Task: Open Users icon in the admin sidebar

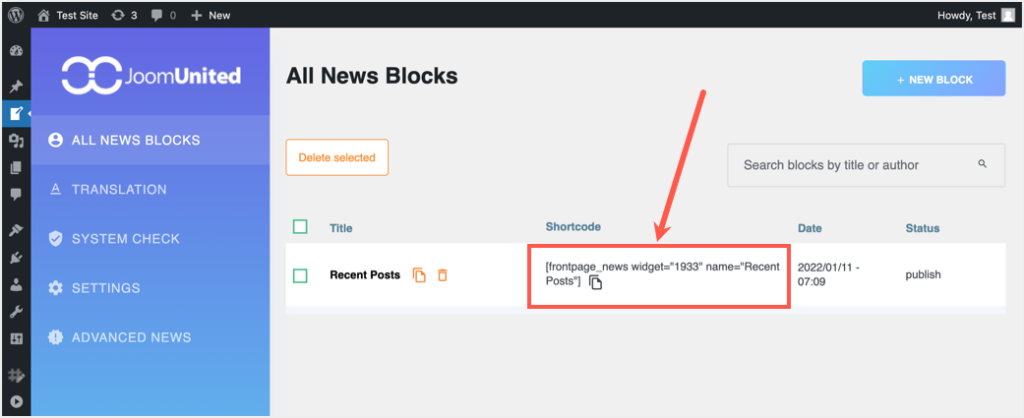Action: (x=16, y=284)
